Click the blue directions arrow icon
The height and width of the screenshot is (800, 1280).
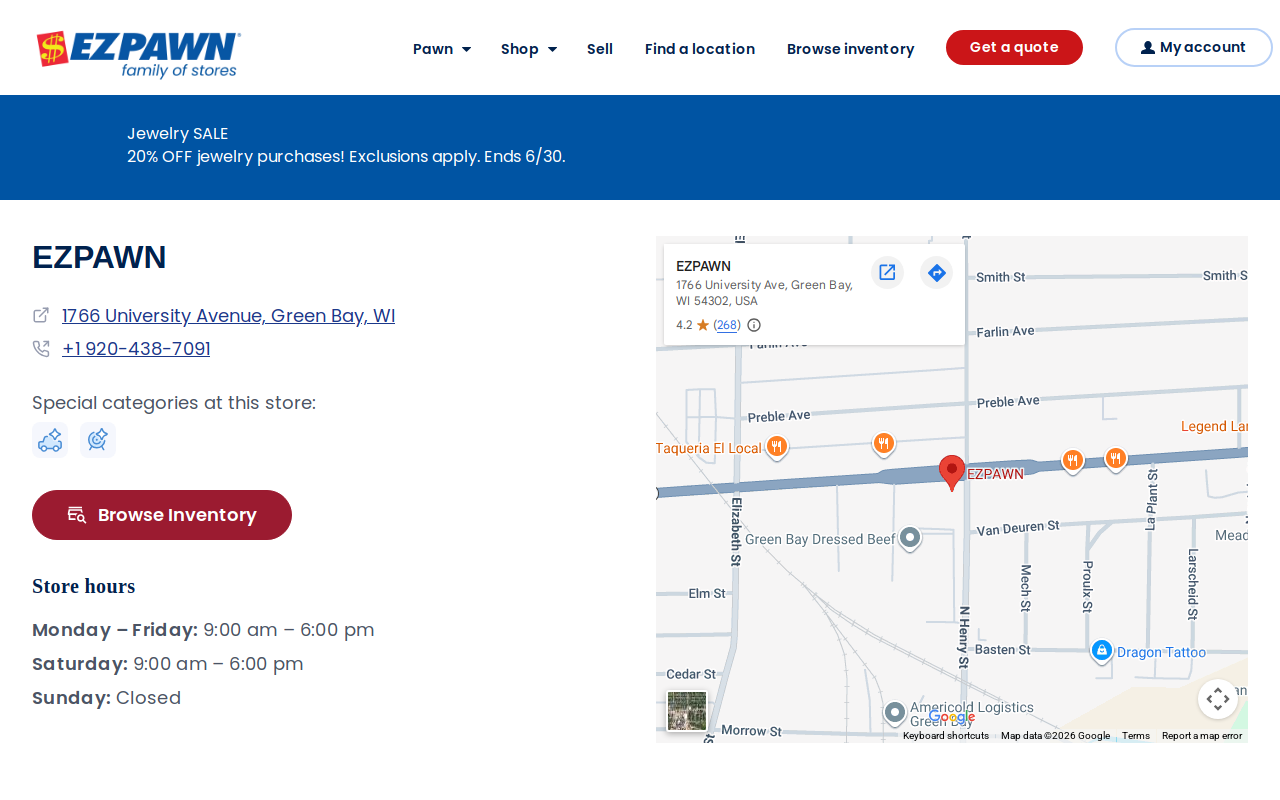coord(936,272)
